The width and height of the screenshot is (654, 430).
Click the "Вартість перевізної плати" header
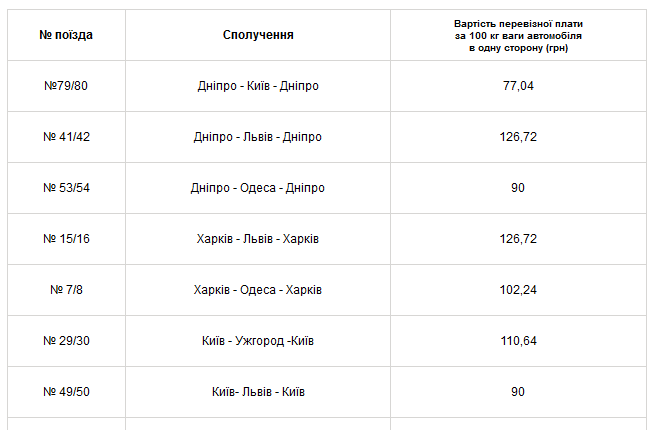tap(517, 35)
